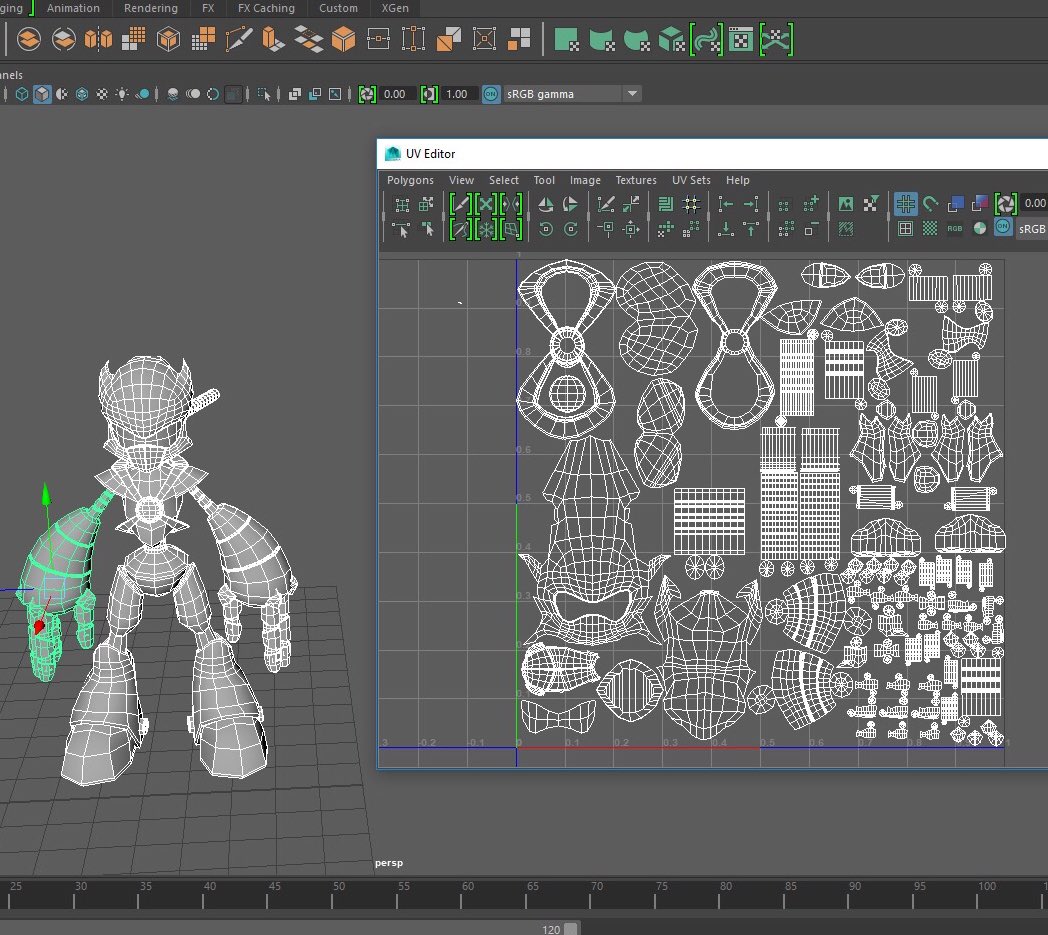This screenshot has width=1048, height=935.
Task: Click the UV Editor exposure aperture icon
Action: click(x=1006, y=204)
